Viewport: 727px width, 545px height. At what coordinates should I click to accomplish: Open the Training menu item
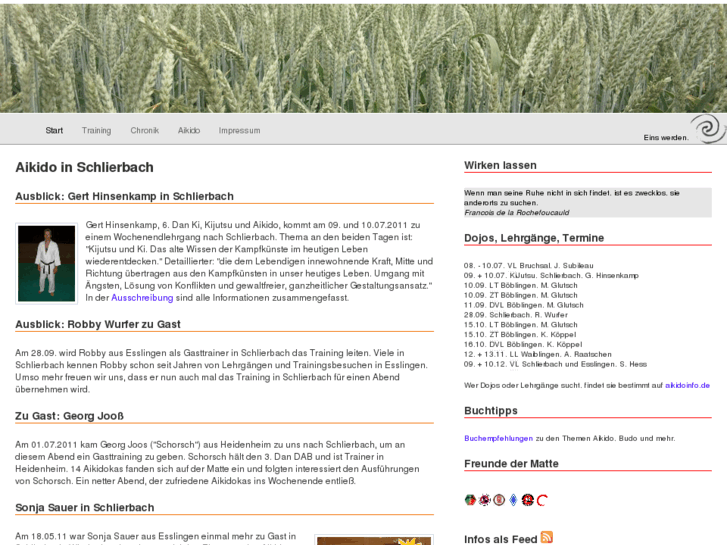coord(96,130)
